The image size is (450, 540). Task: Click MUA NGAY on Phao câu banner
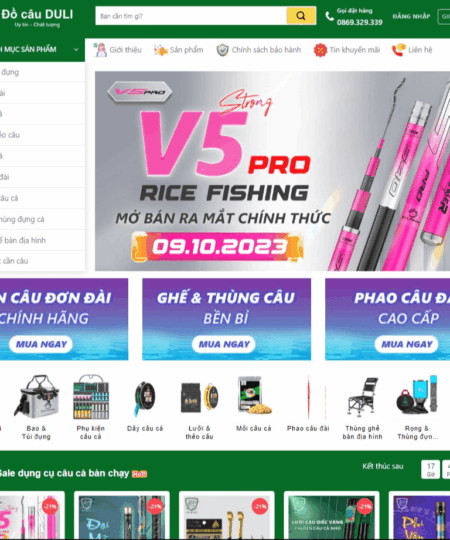click(407, 344)
